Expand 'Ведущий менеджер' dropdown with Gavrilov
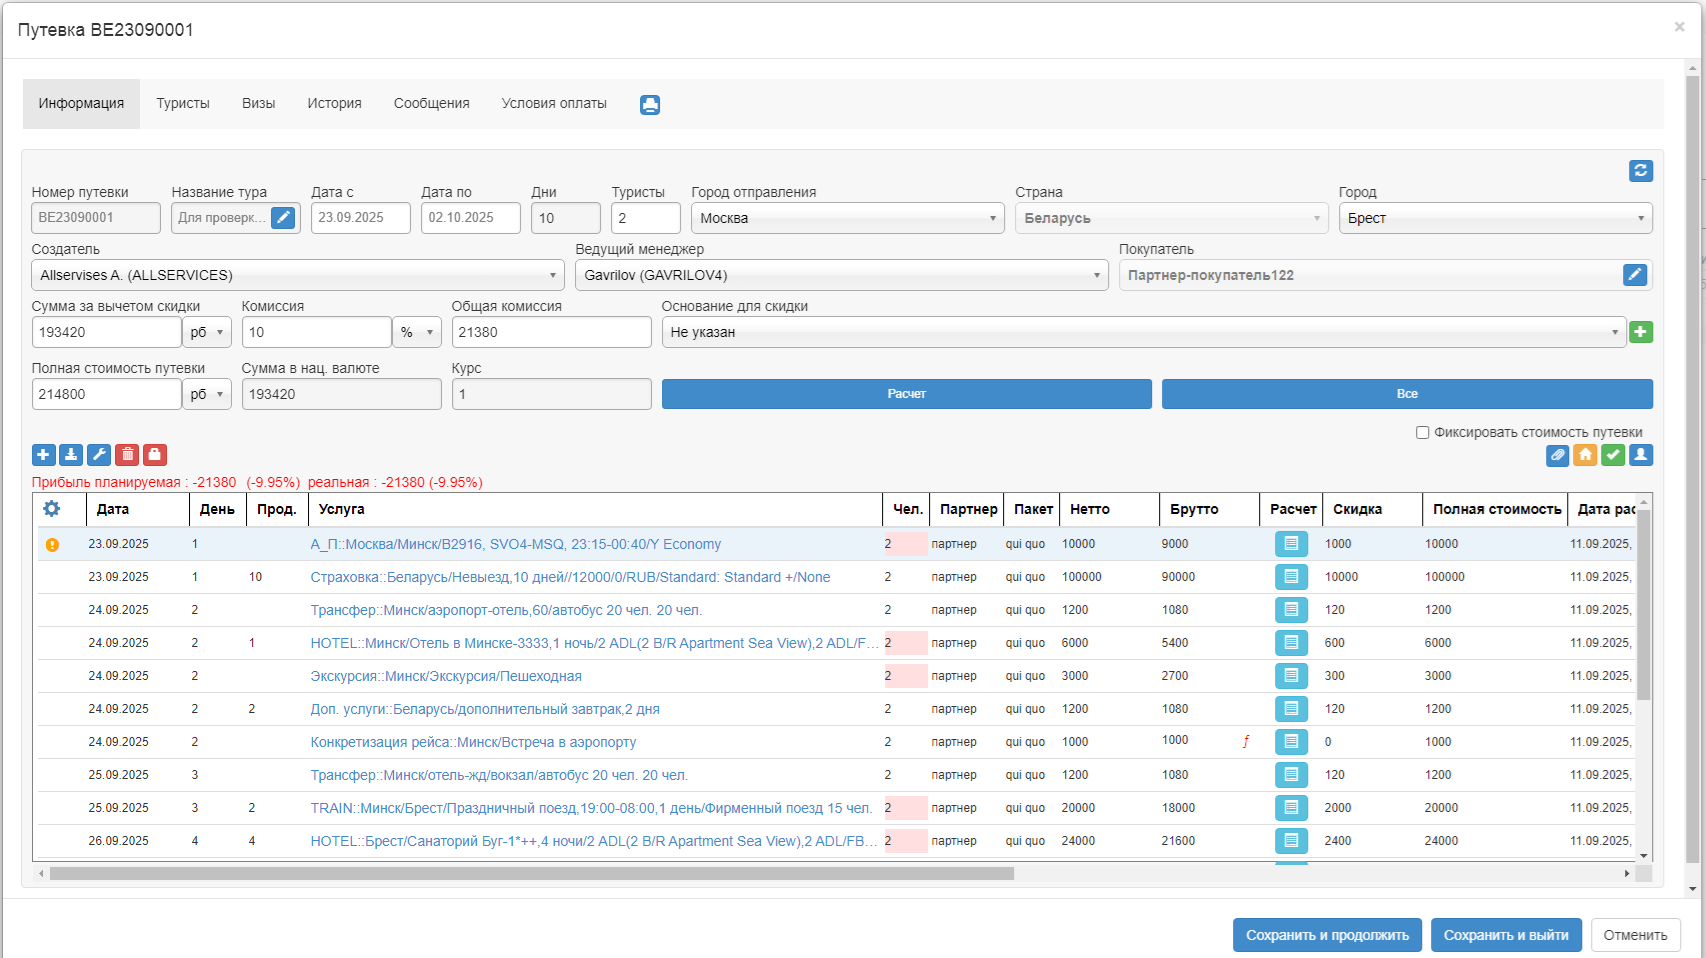Screen dimensions: 1706x958 841,275
